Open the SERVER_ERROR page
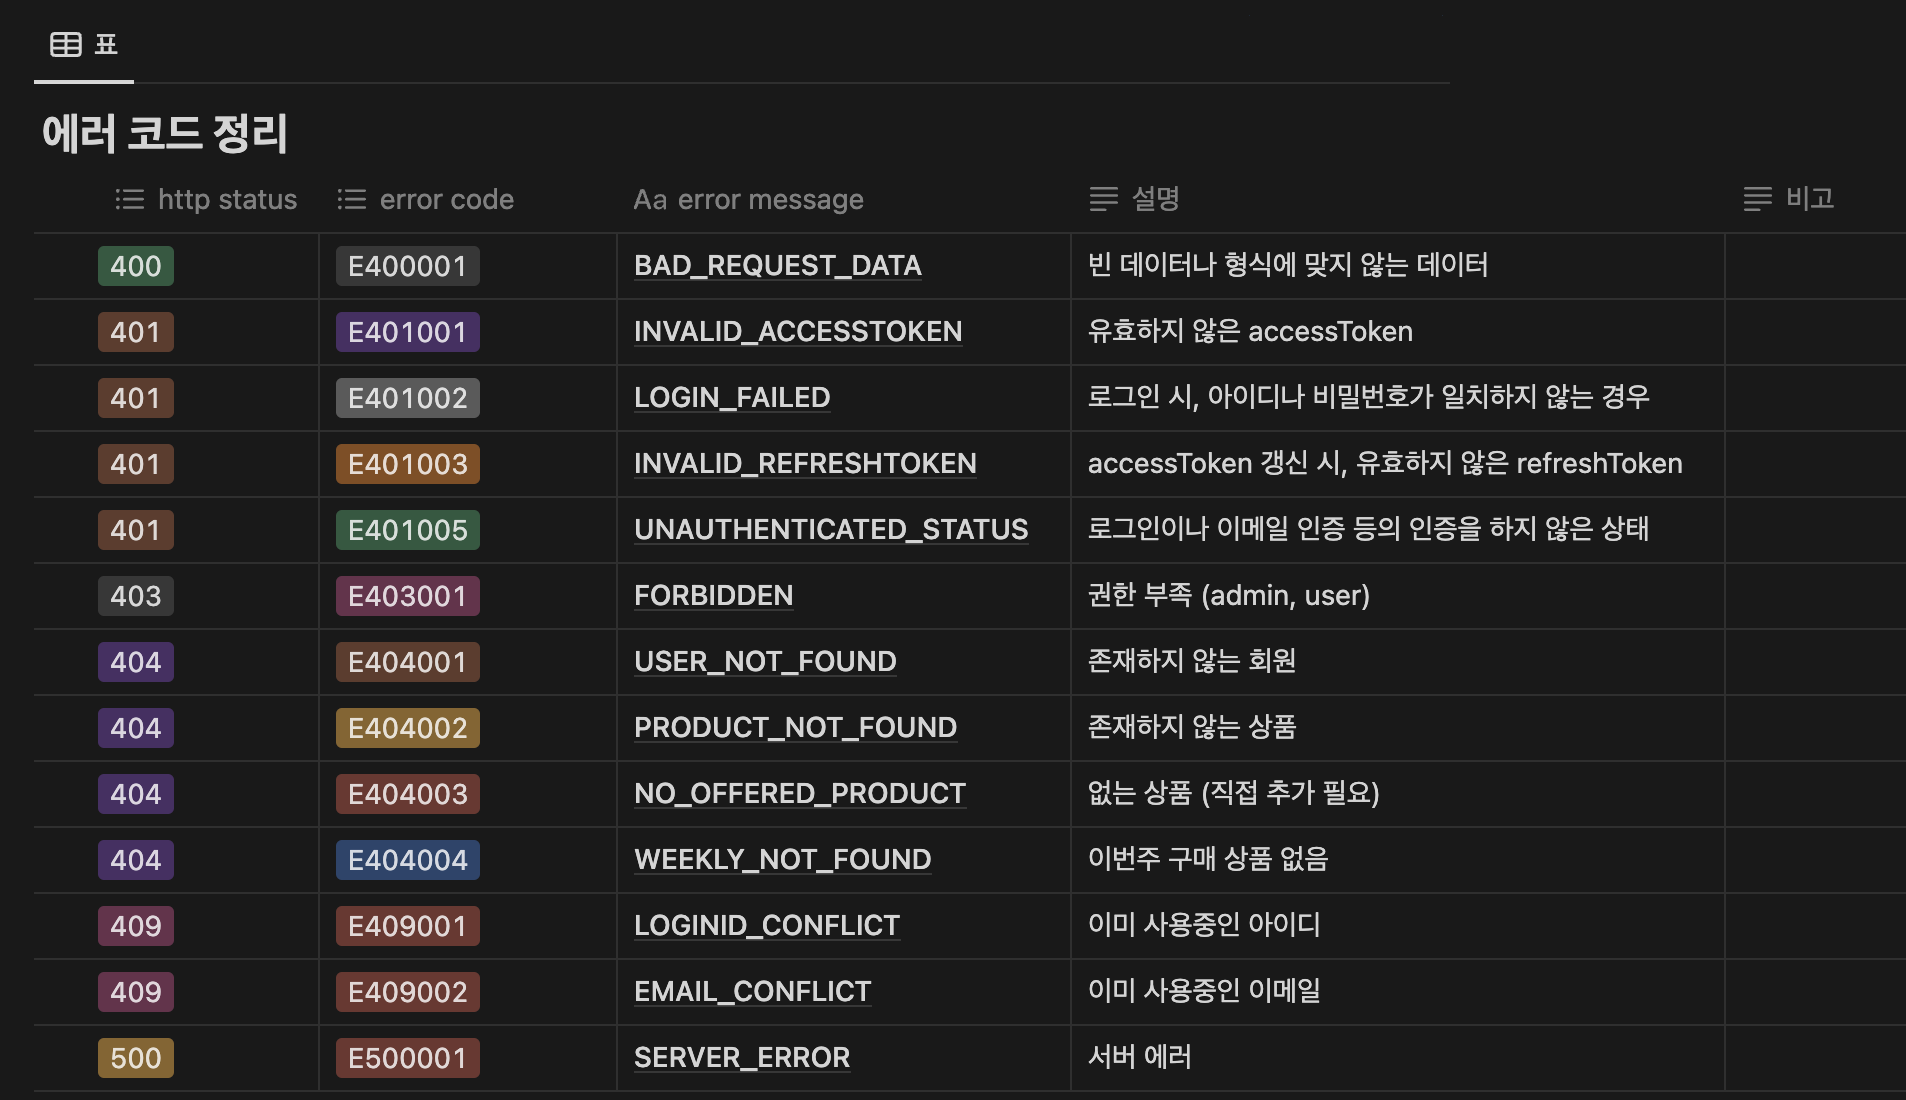 (742, 1058)
